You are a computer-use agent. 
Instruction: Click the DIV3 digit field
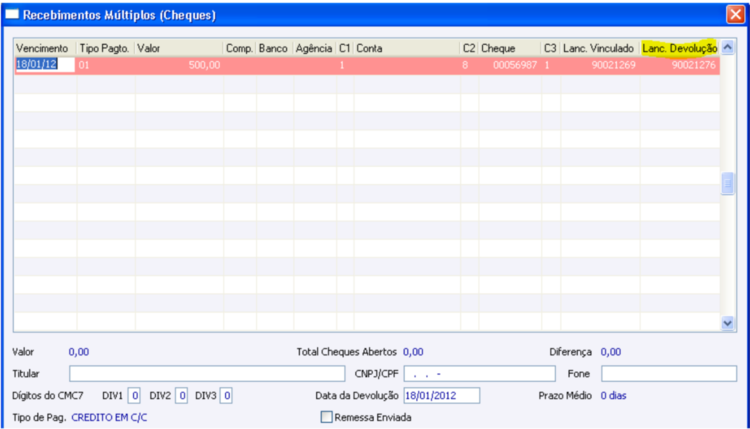tap(226, 396)
